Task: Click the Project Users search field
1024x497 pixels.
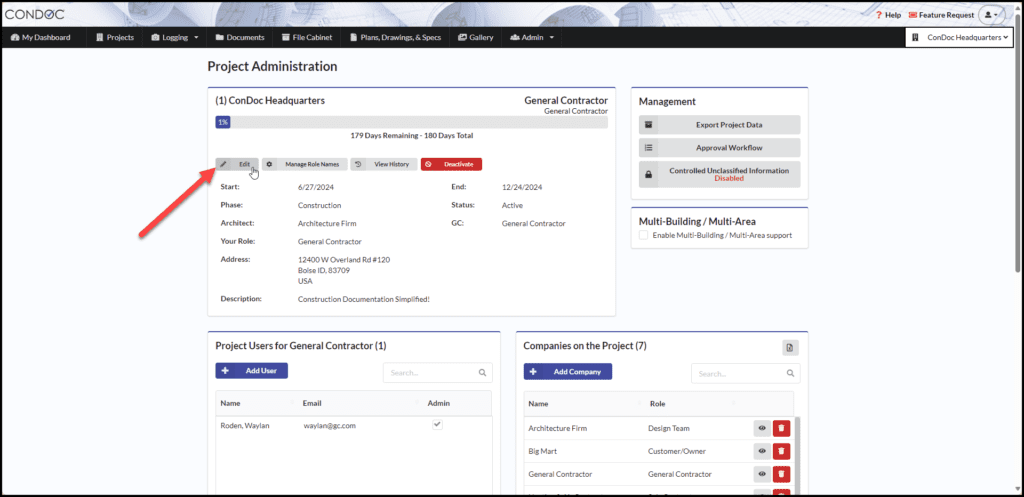Action: tap(438, 373)
